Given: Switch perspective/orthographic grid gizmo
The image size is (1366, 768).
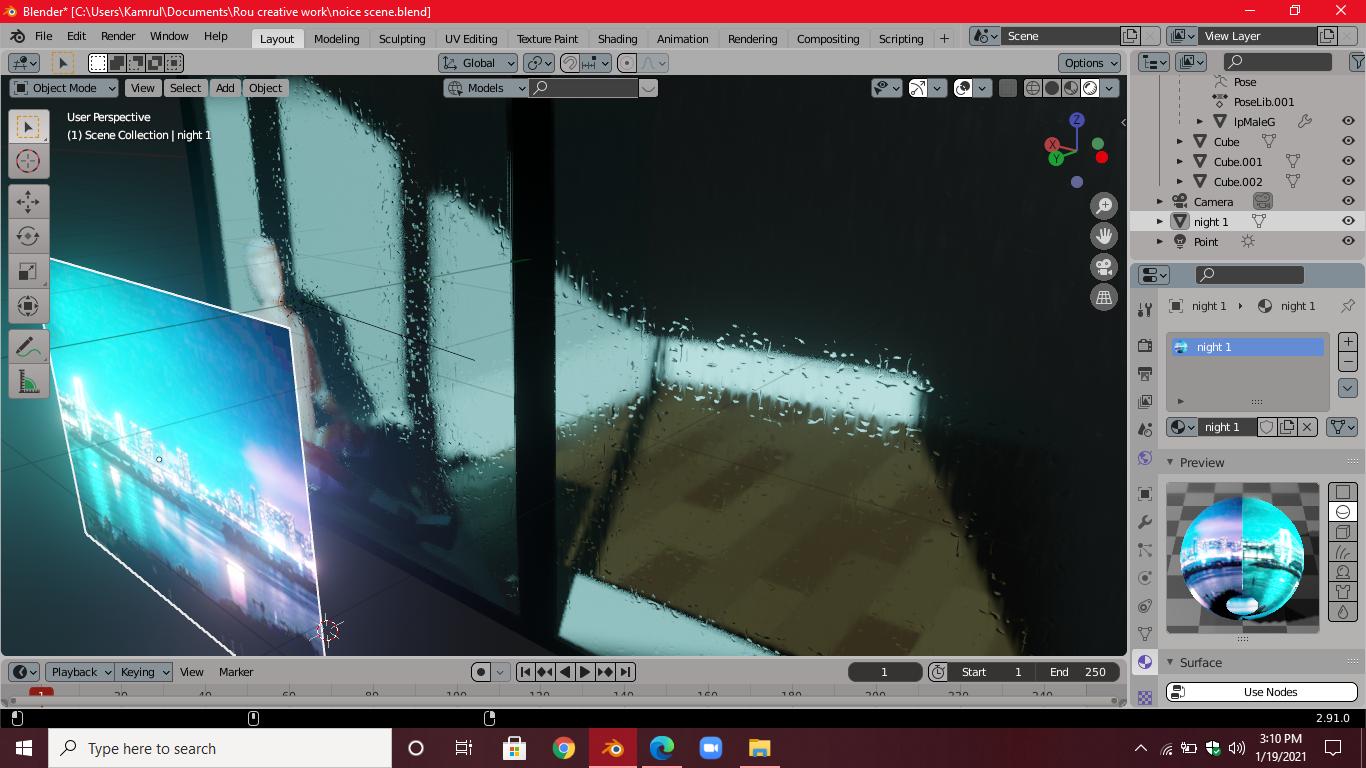Looking at the screenshot, I should tap(1104, 297).
